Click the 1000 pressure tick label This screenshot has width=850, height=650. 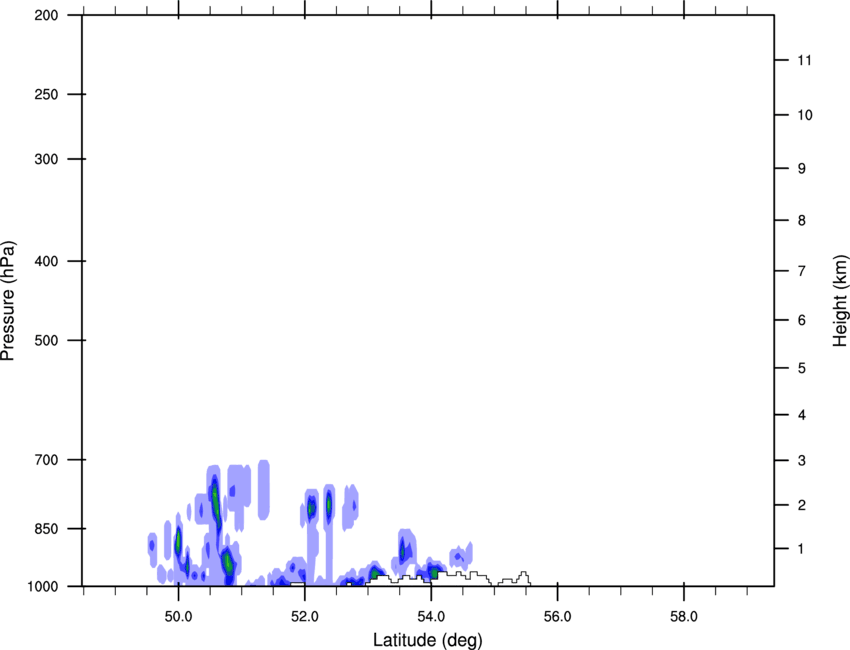pyautogui.click(x=42, y=587)
